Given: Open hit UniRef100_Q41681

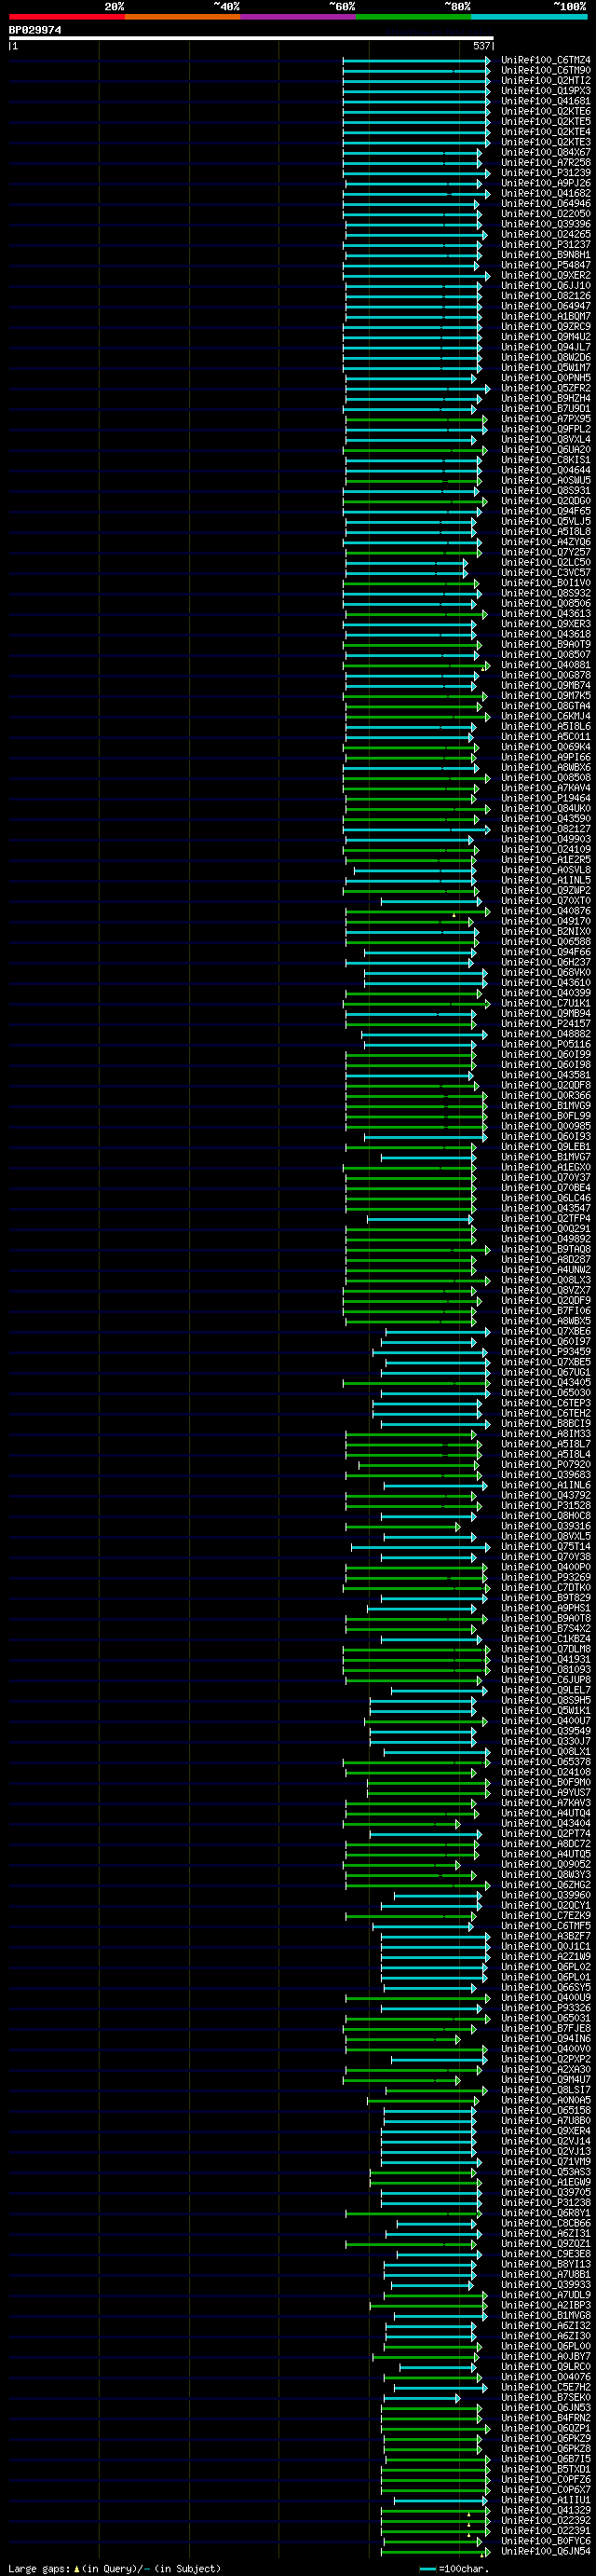Looking at the screenshot, I should [x=546, y=101].
